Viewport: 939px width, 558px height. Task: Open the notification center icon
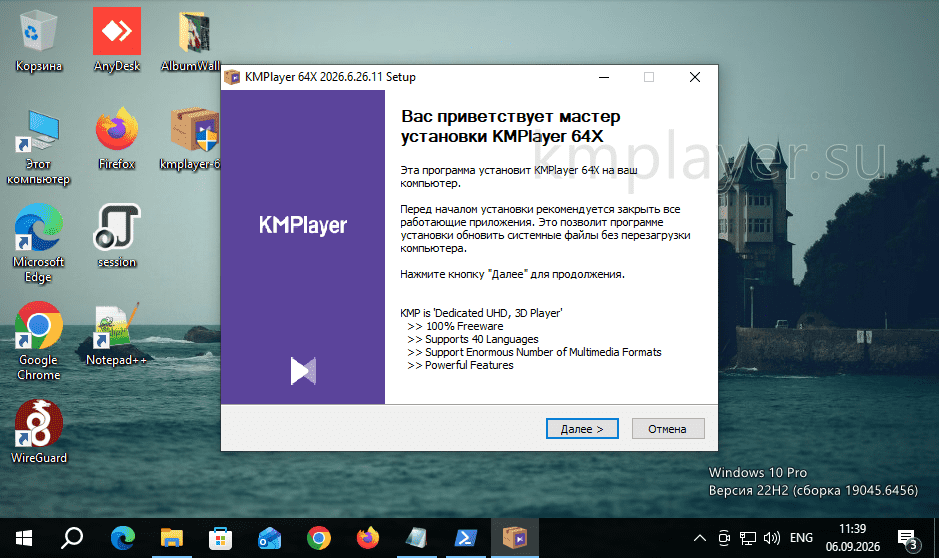tap(907, 539)
